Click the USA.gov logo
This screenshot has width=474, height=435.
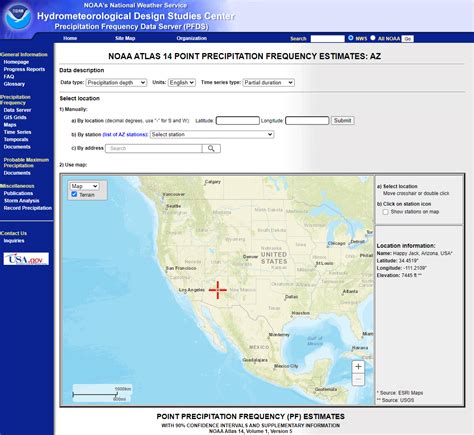(x=26, y=259)
